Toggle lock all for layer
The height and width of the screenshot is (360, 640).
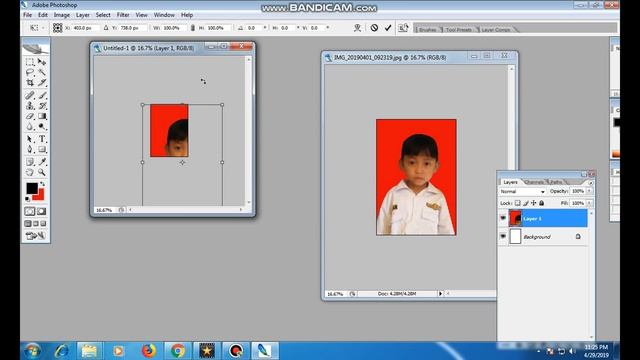tap(542, 203)
